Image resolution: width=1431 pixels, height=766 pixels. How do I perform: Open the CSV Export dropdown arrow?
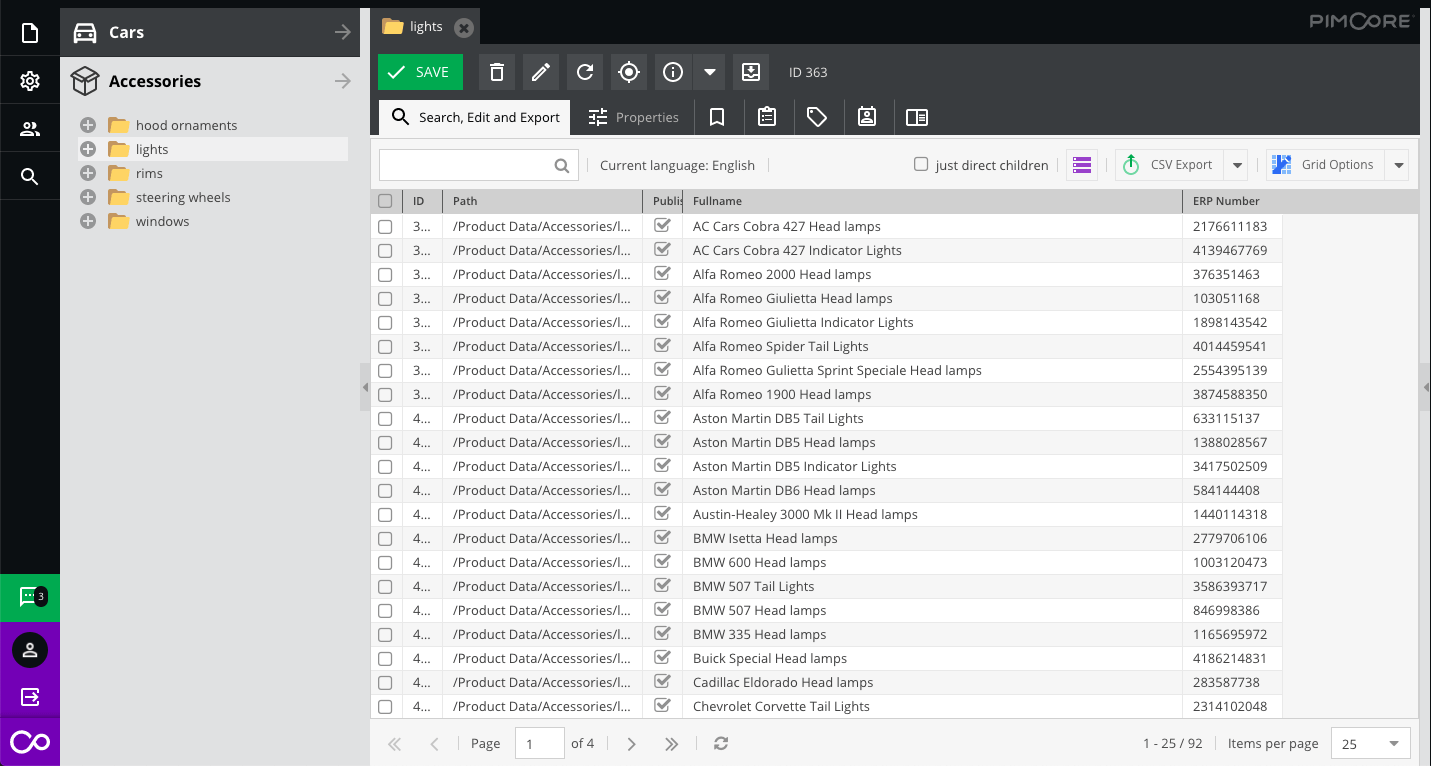coord(1237,165)
